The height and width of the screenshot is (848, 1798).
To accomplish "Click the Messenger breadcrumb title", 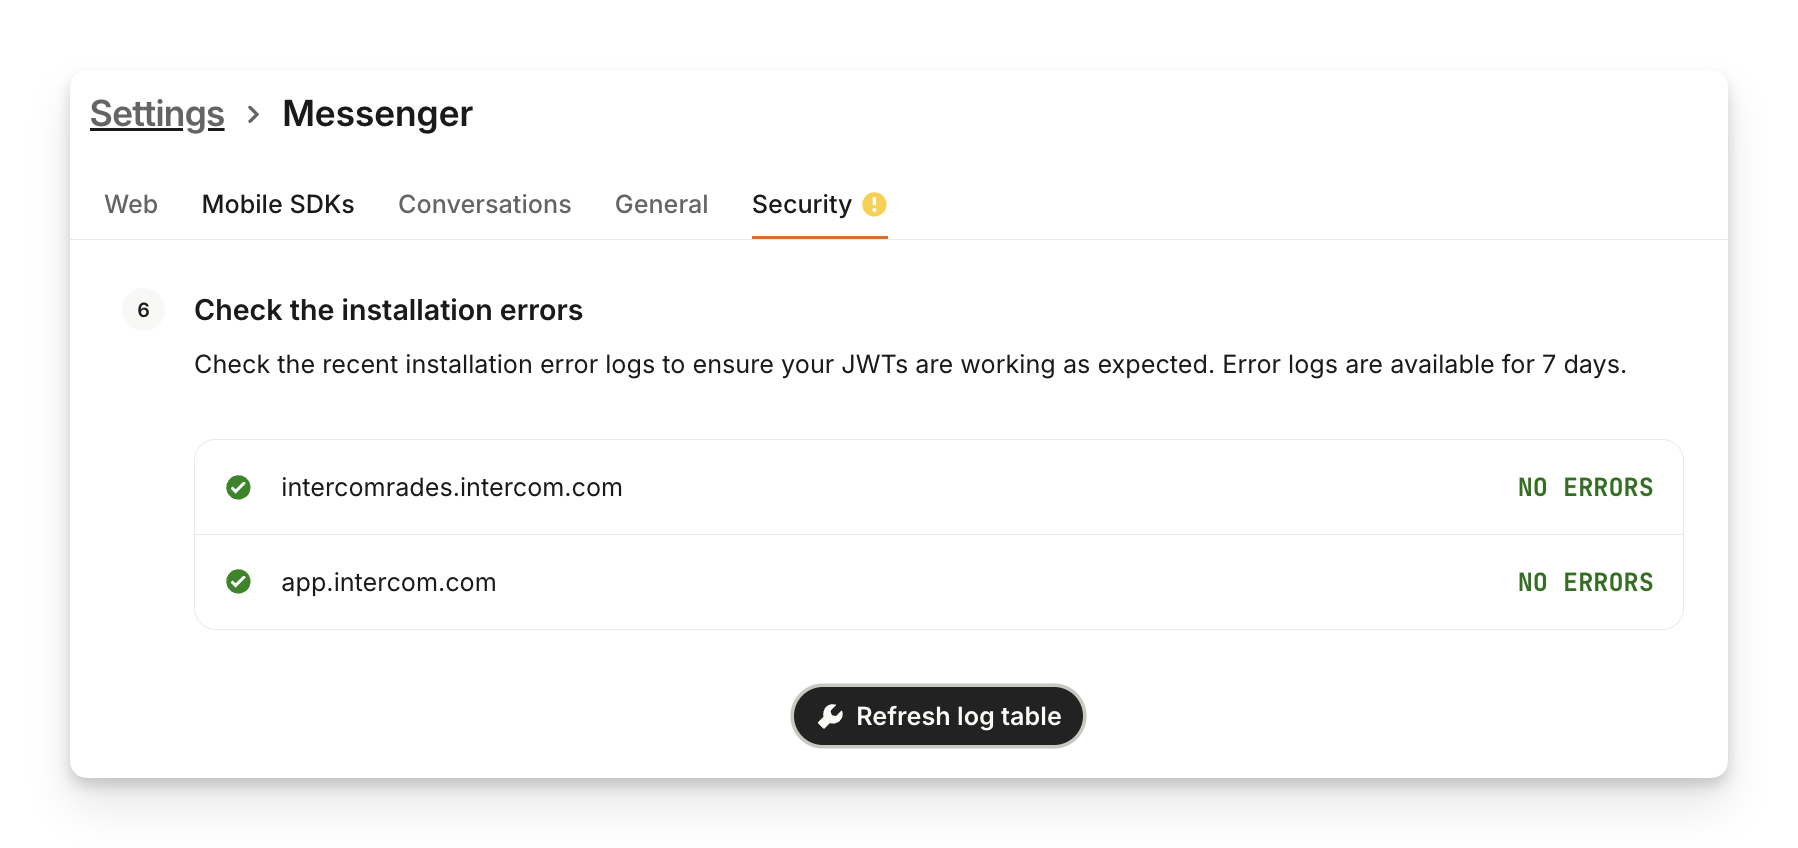I will tap(377, 114).
